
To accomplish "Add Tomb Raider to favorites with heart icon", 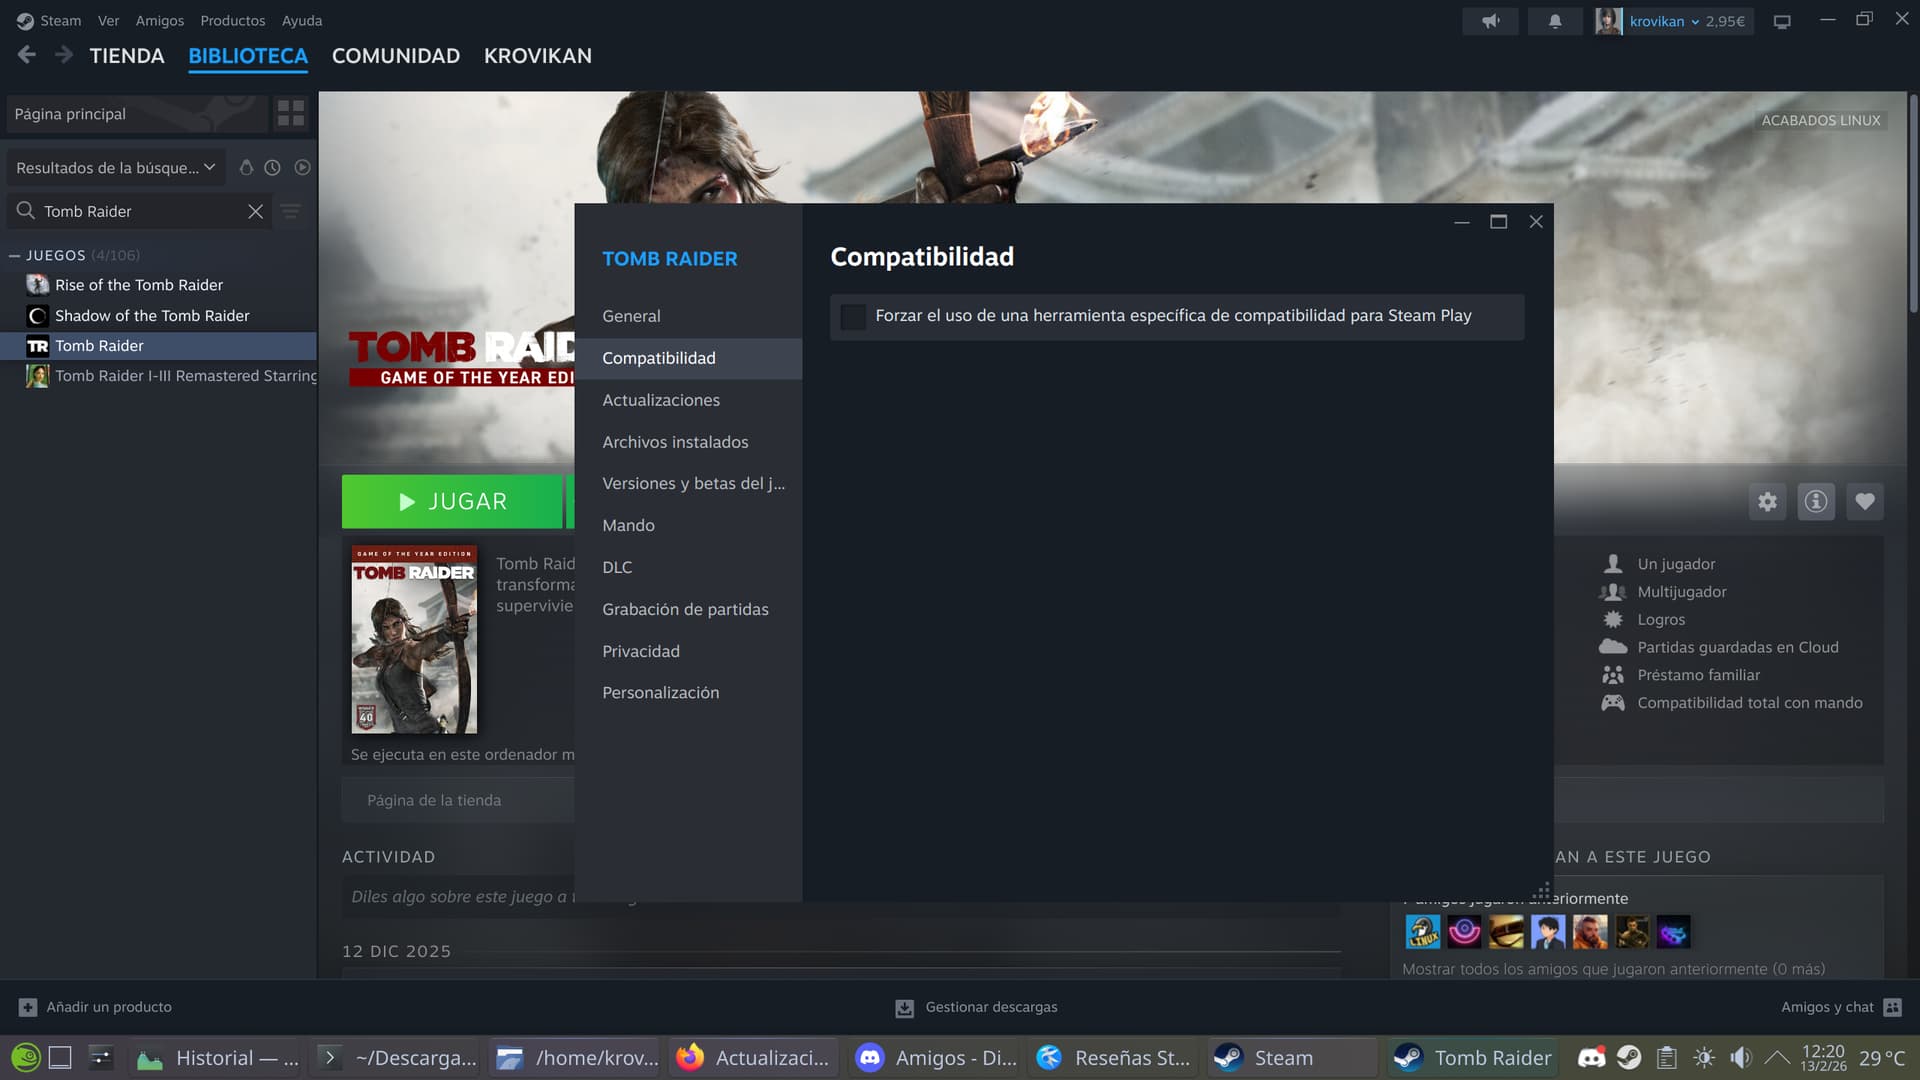I will pyautogui.click(x=1865, y=502).
